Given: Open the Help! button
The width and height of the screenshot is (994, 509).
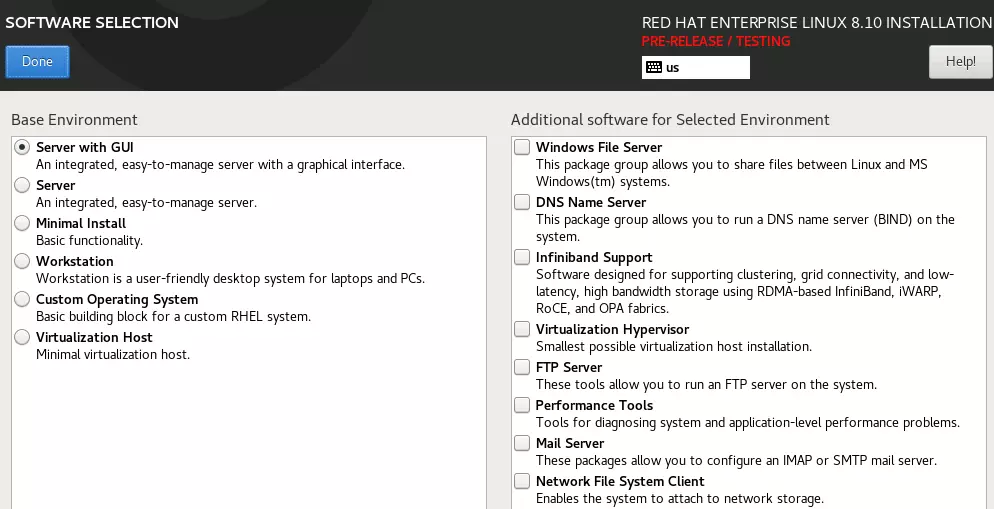Looking at the screenshot, I should [x=959, y=61].
